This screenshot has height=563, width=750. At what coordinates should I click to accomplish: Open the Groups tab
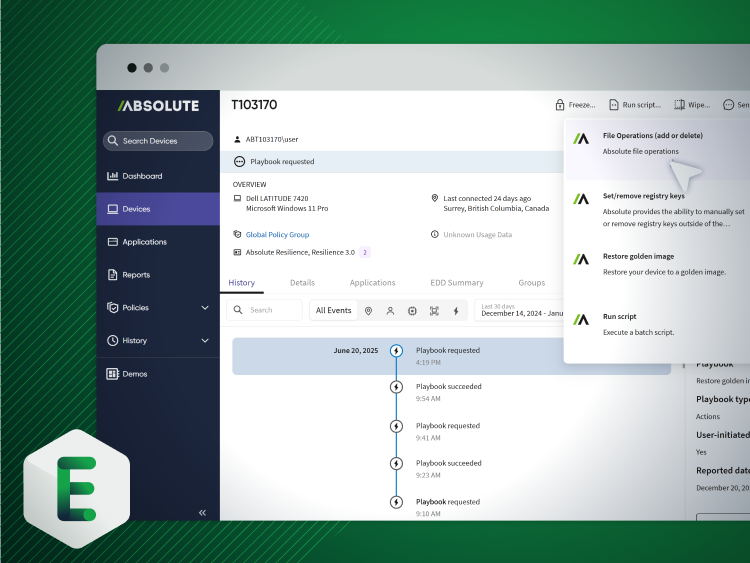(531, 283)
